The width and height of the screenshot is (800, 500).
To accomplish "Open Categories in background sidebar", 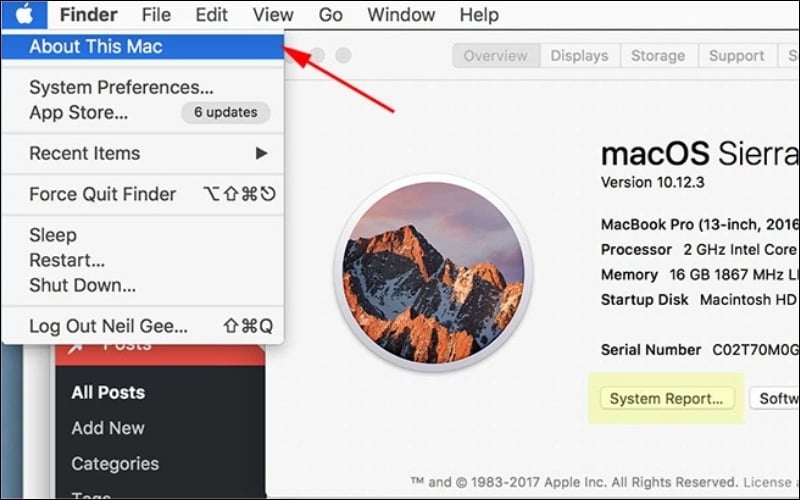I will (x=115, y=464).
